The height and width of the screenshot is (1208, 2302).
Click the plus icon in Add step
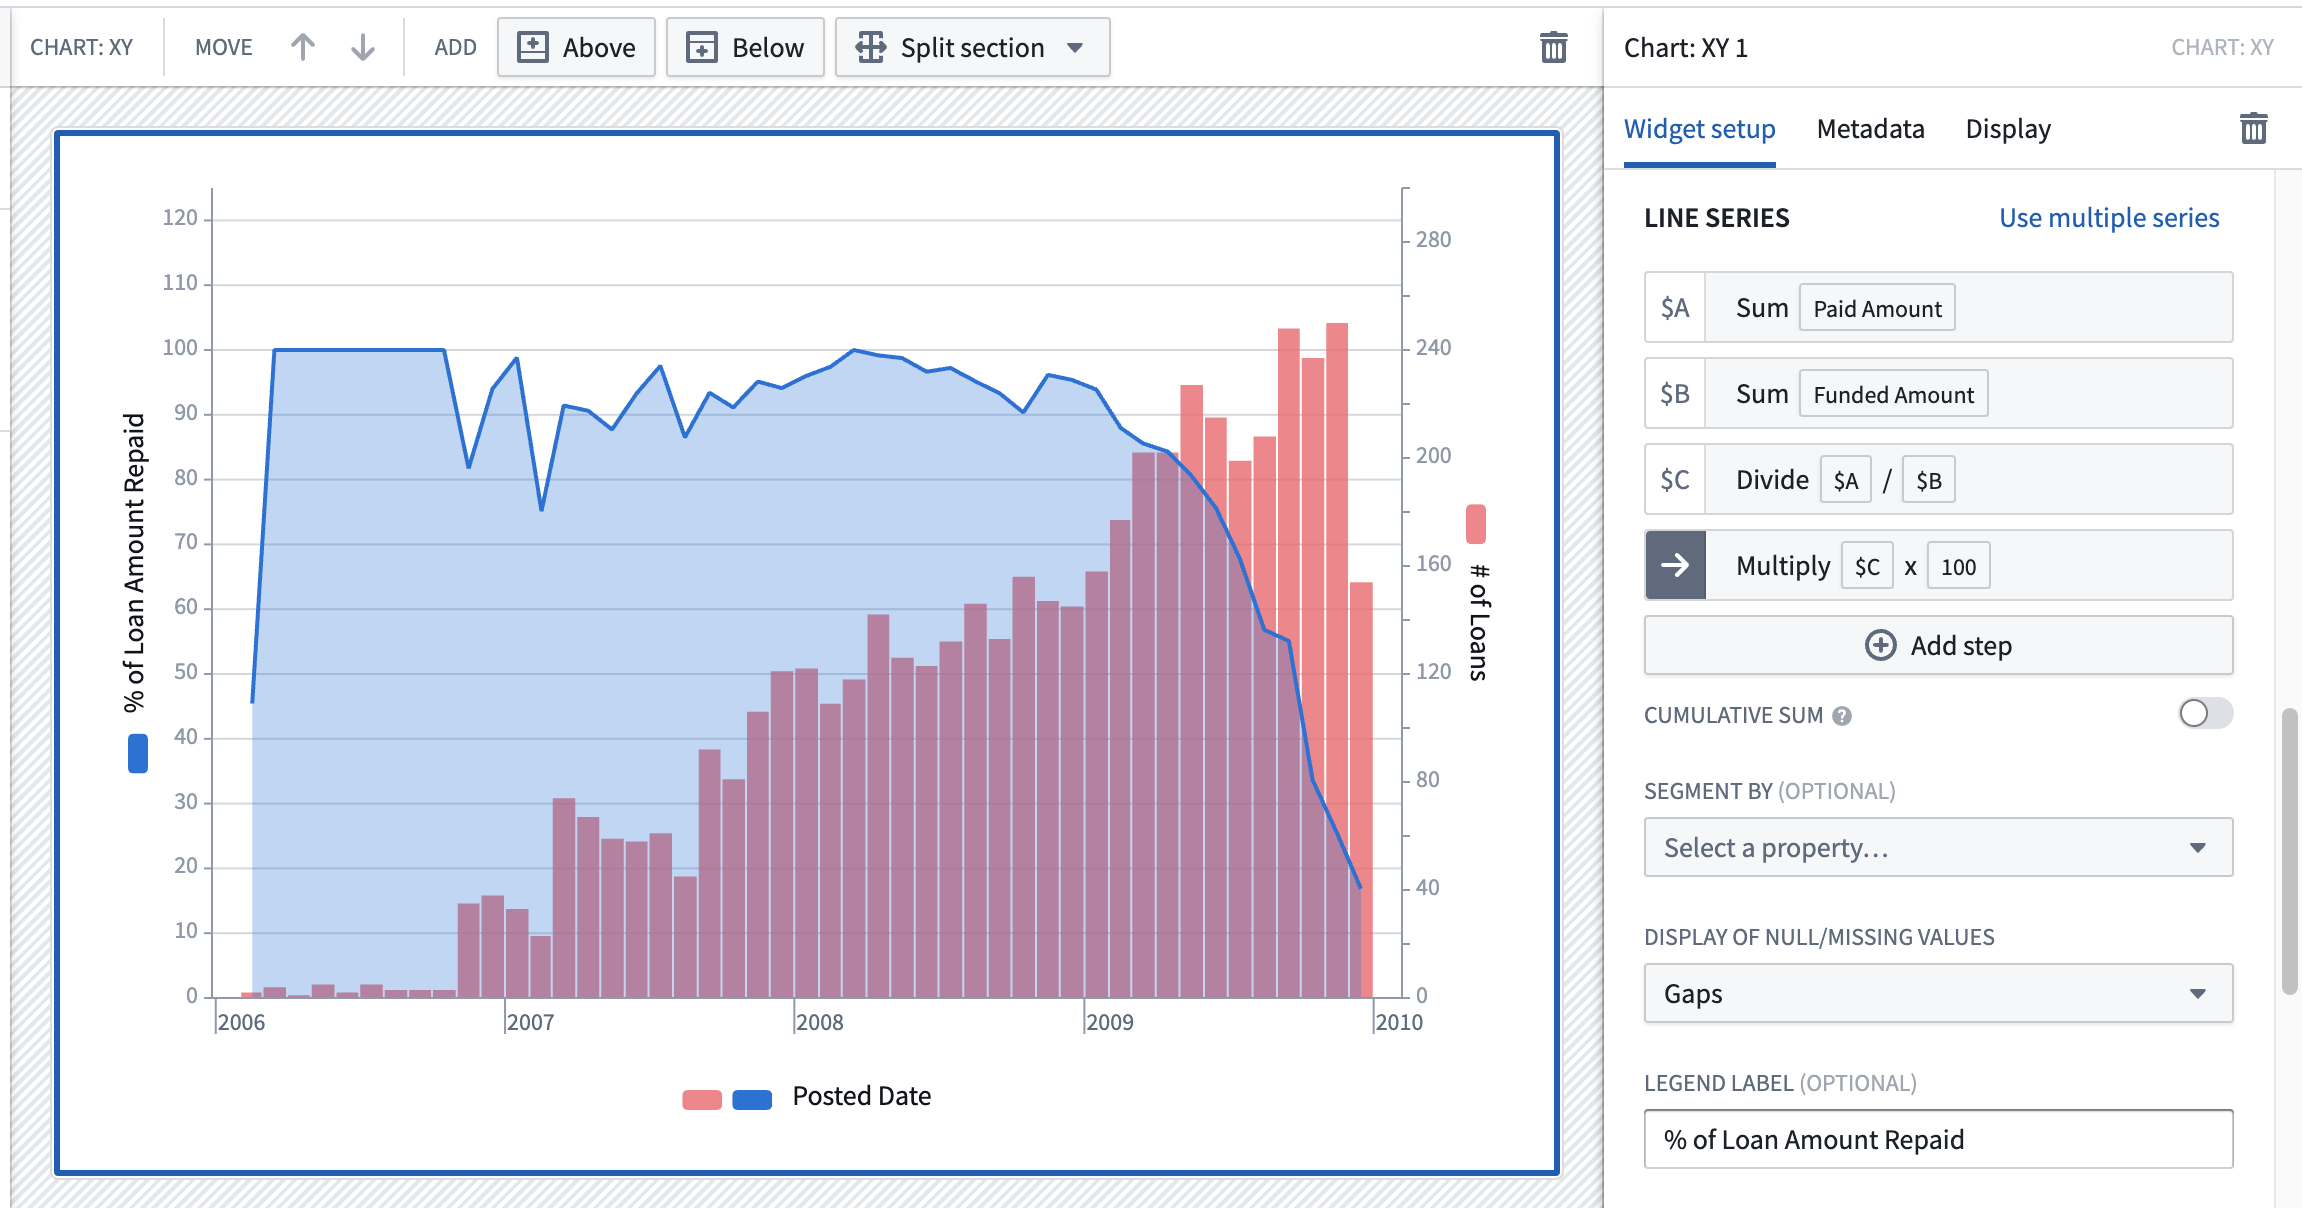click(x=1880, y=645)
